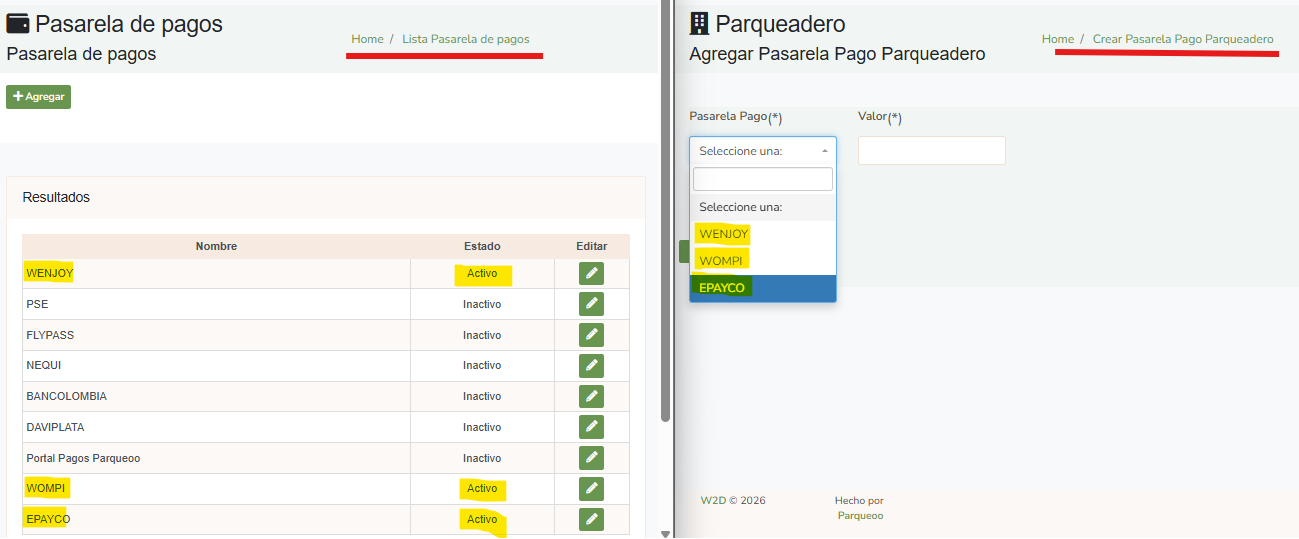Image resolution: width=1299 pixels, height=539 pixels.
Task: Pick EPAYCO from the dropdown options
Action: 722,288
